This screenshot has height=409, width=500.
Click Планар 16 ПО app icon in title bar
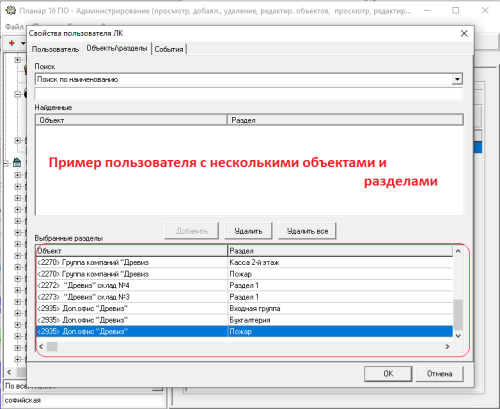tap(11, 11)
